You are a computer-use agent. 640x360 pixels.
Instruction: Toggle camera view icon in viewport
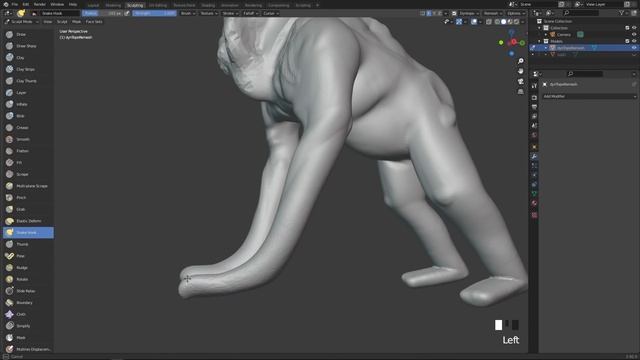[520, 82]
